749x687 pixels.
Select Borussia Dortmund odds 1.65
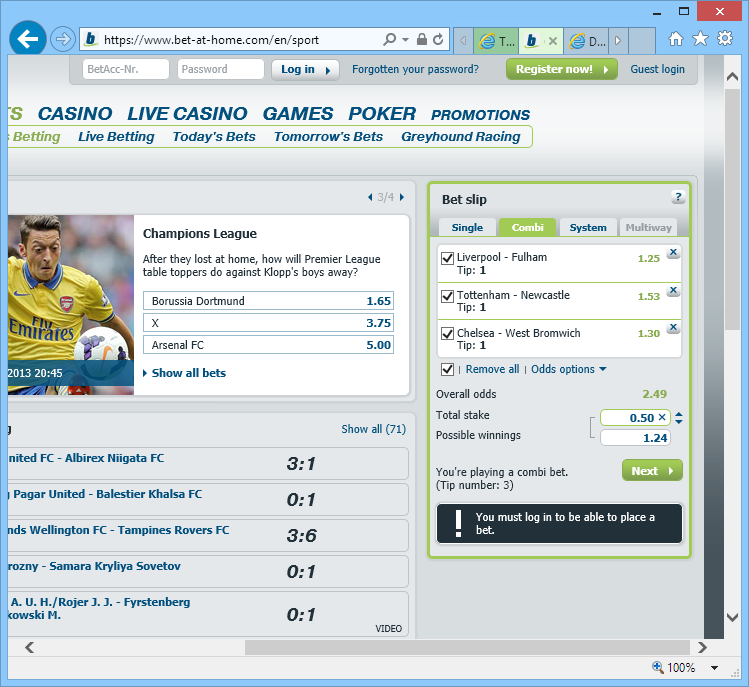point(268,301)
